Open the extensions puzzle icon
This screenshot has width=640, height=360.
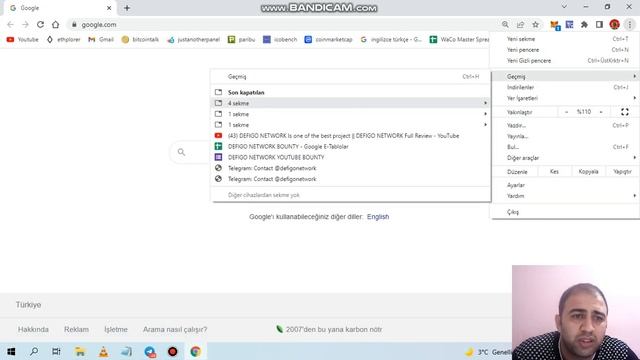(x=584, y=24)
